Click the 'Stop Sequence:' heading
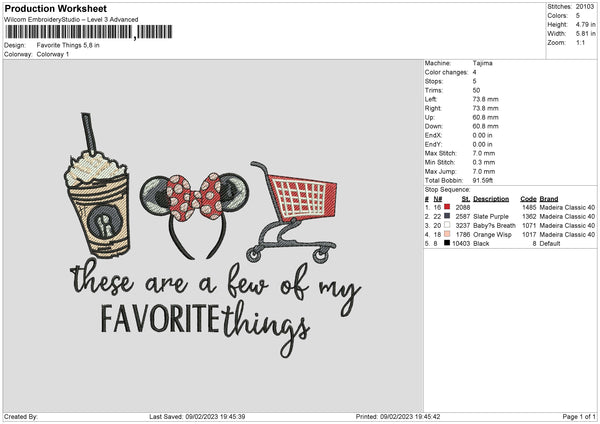600x424 pixels. point(447,189)
